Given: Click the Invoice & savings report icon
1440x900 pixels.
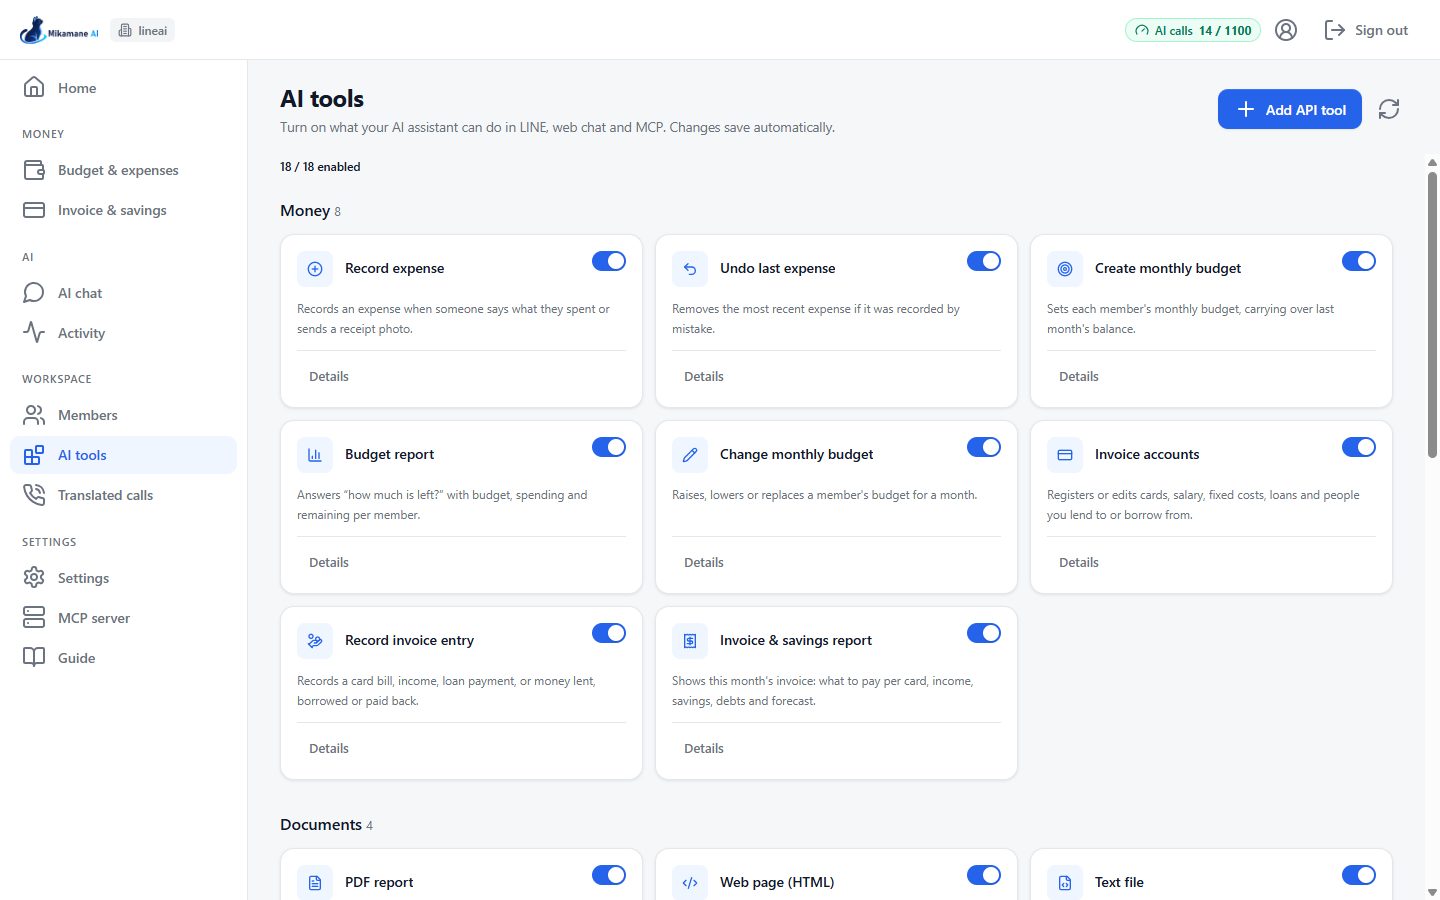Looking at the screenshot, I should coord(690,641).
